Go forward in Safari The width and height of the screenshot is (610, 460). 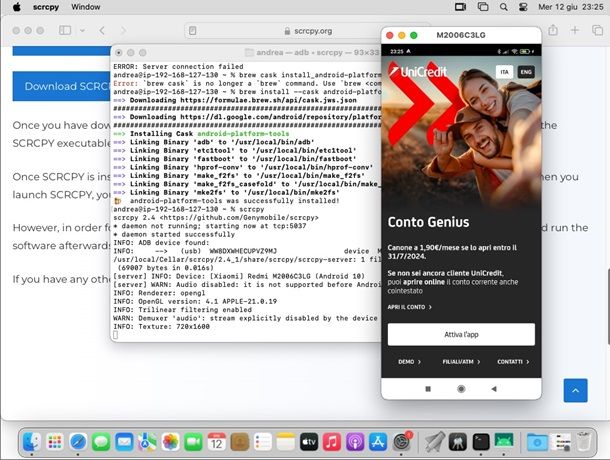click(123, 30)
